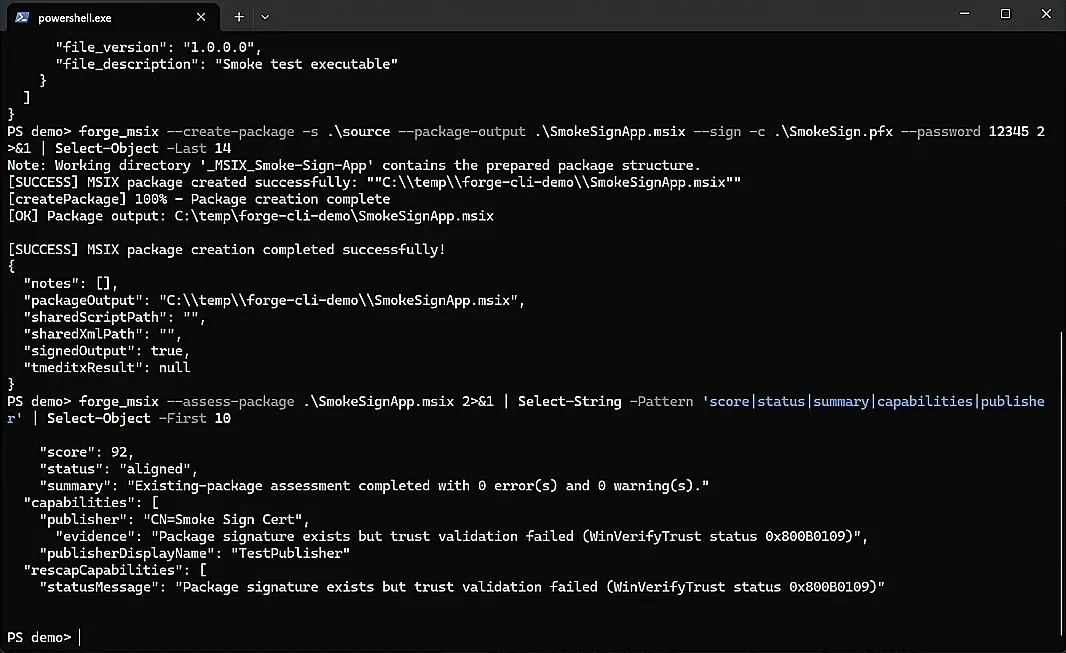Click the "packageOutput" JSON line
Viewport: 1066px width, 653px height.
coord(274,300)
